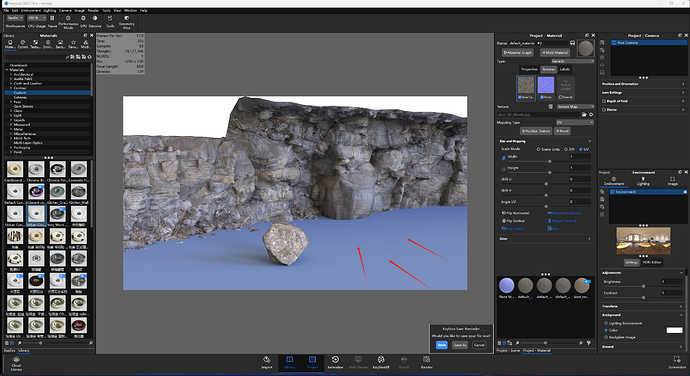Take a Screenshot with bottom-right icon
The height and width of the screenshot is (376, 690).
(677, 363)
